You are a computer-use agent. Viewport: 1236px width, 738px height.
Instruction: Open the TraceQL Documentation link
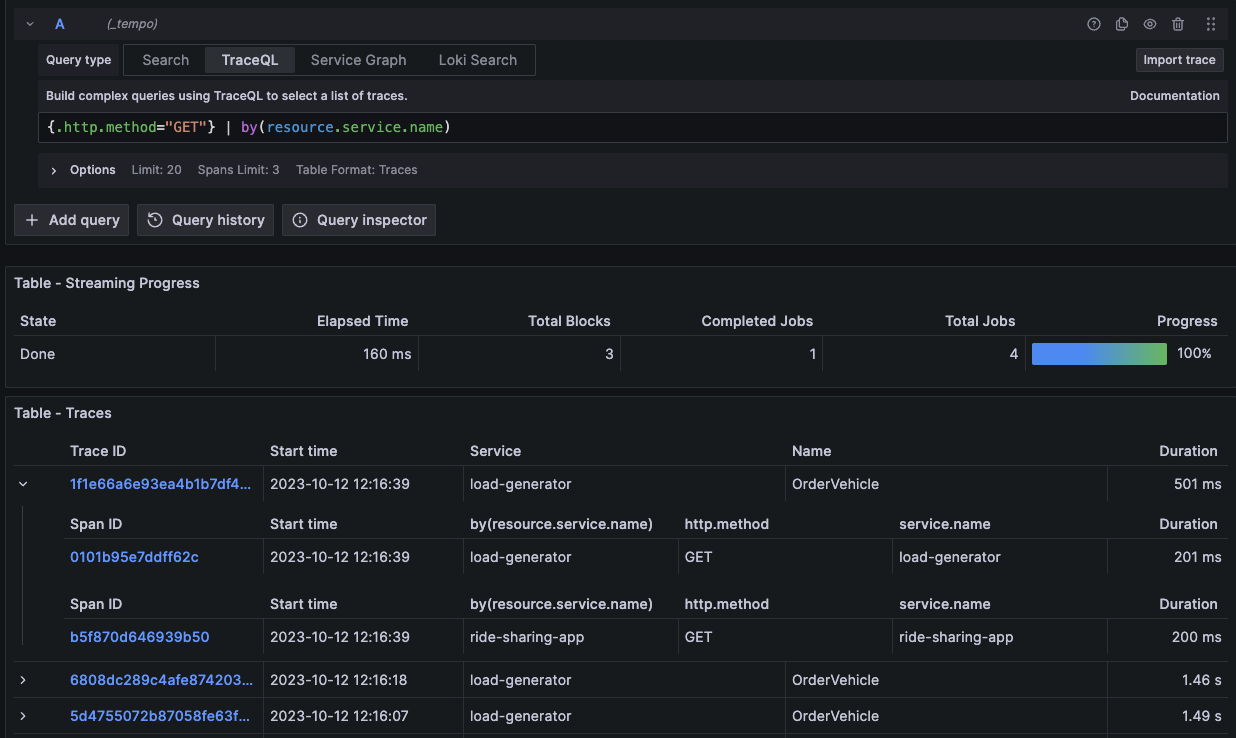tap(1174, 95)
